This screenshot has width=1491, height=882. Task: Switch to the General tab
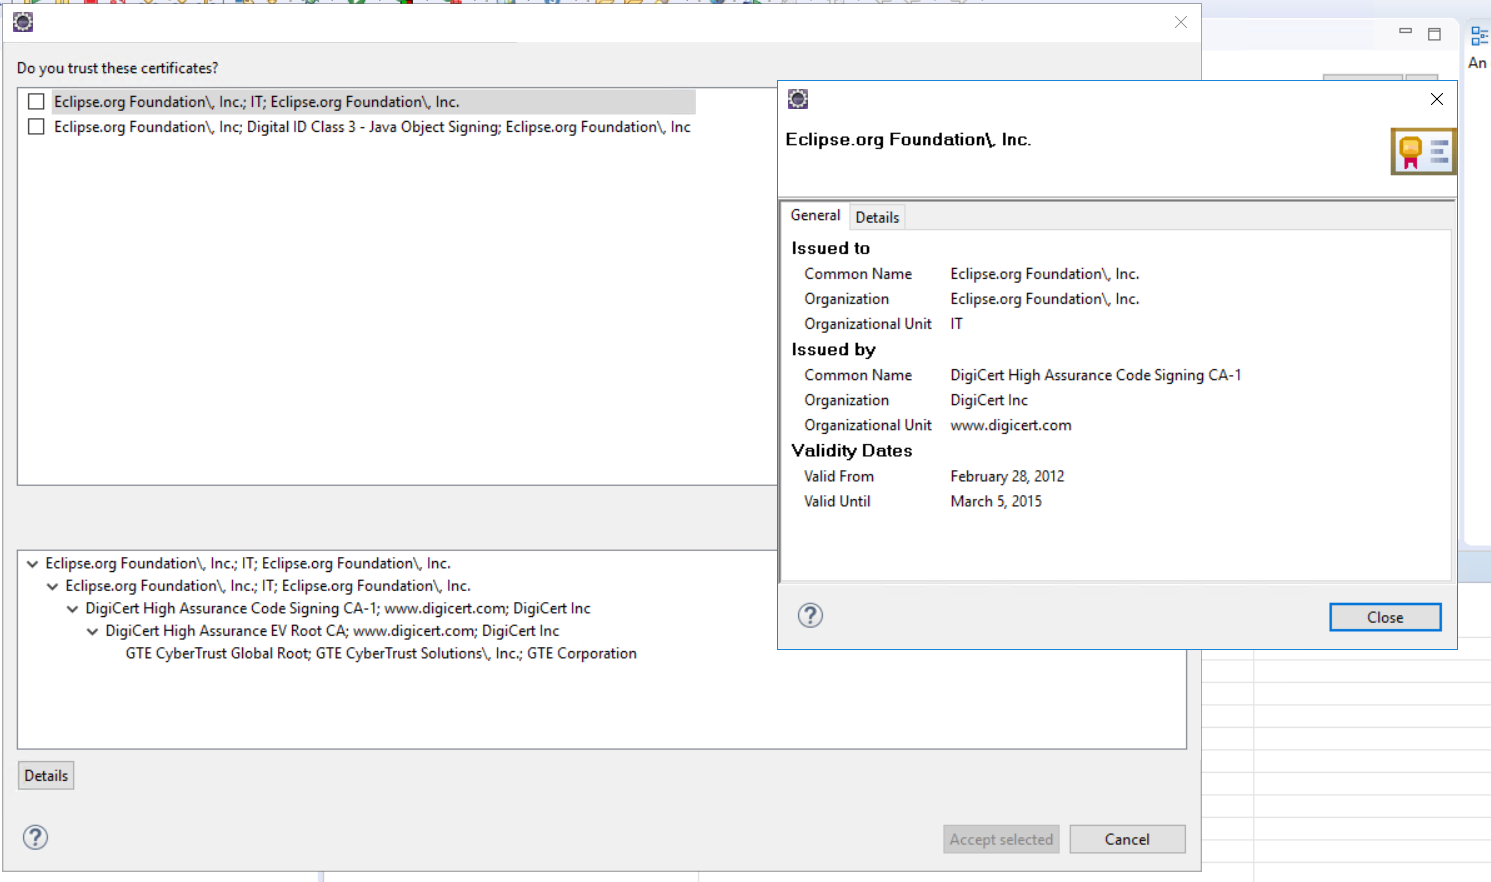click(815, 215)
